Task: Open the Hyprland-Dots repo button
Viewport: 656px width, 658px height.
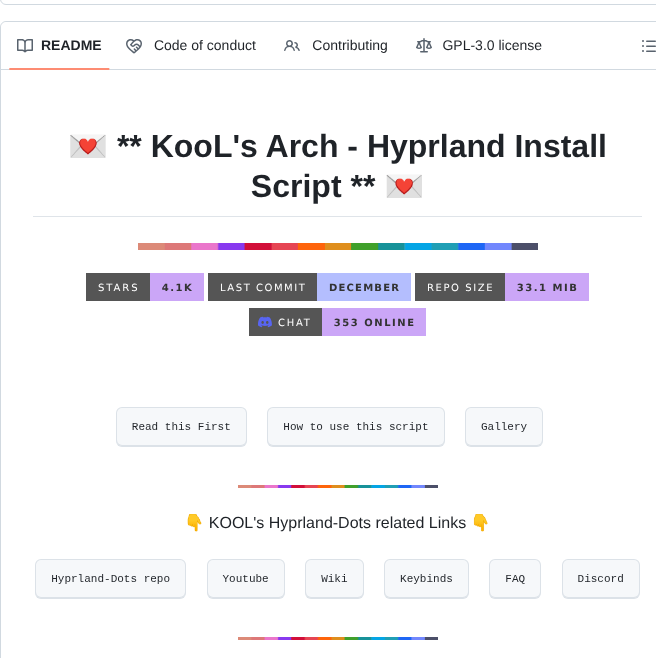Action: pos(110,579)
